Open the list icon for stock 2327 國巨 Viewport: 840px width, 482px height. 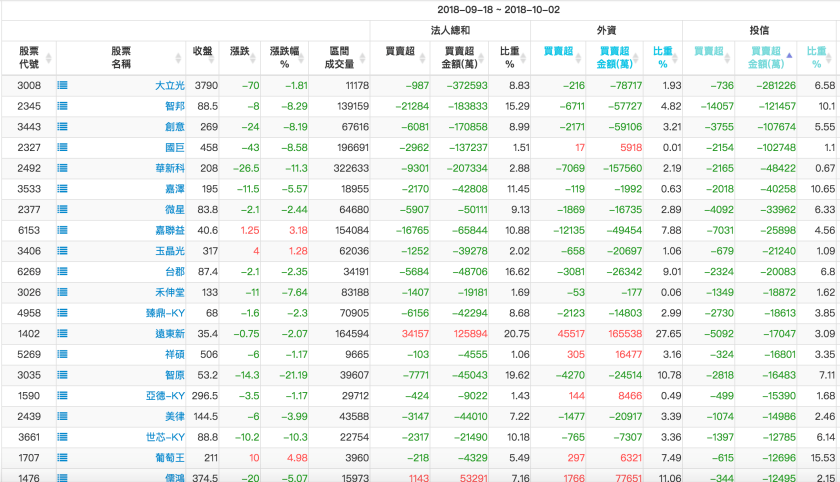pos(62,147)
